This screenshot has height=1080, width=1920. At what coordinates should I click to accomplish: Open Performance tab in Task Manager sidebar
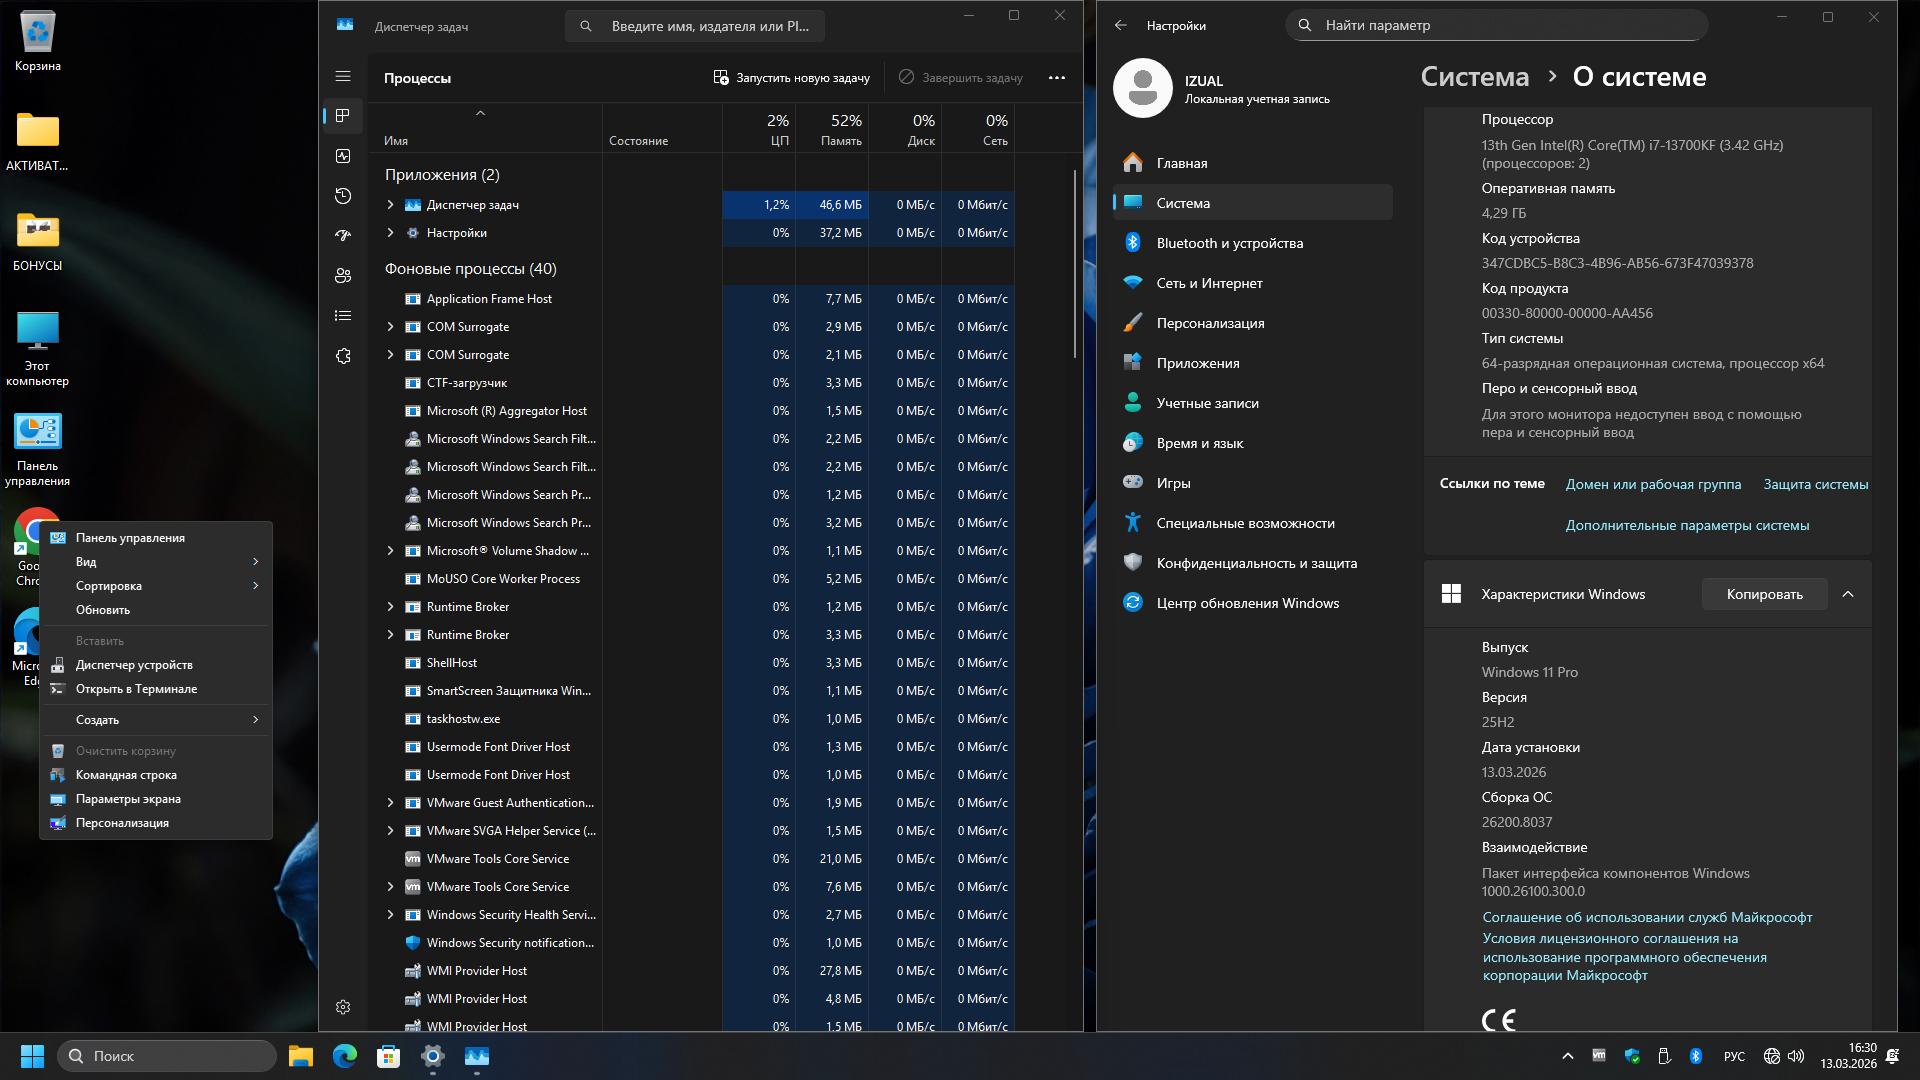tap(343, 156)
